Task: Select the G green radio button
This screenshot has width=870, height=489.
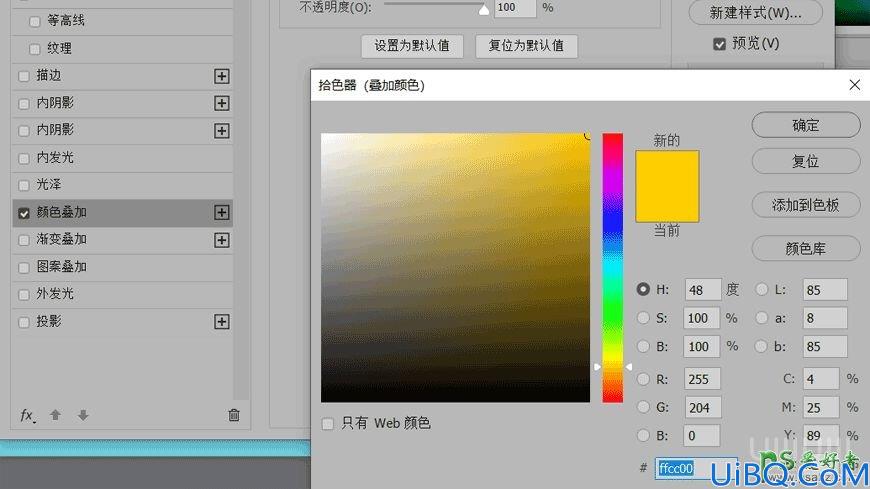Action: tap(643, 407)
